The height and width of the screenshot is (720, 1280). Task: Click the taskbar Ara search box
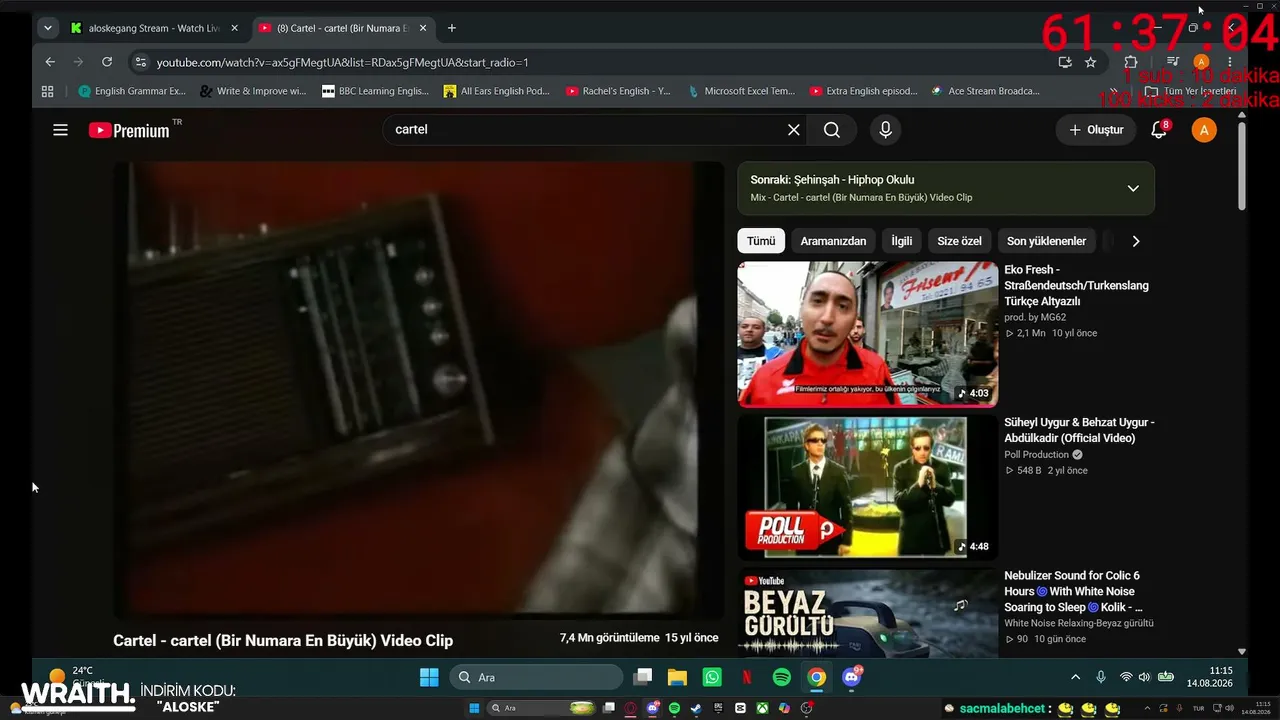point(536,677)
